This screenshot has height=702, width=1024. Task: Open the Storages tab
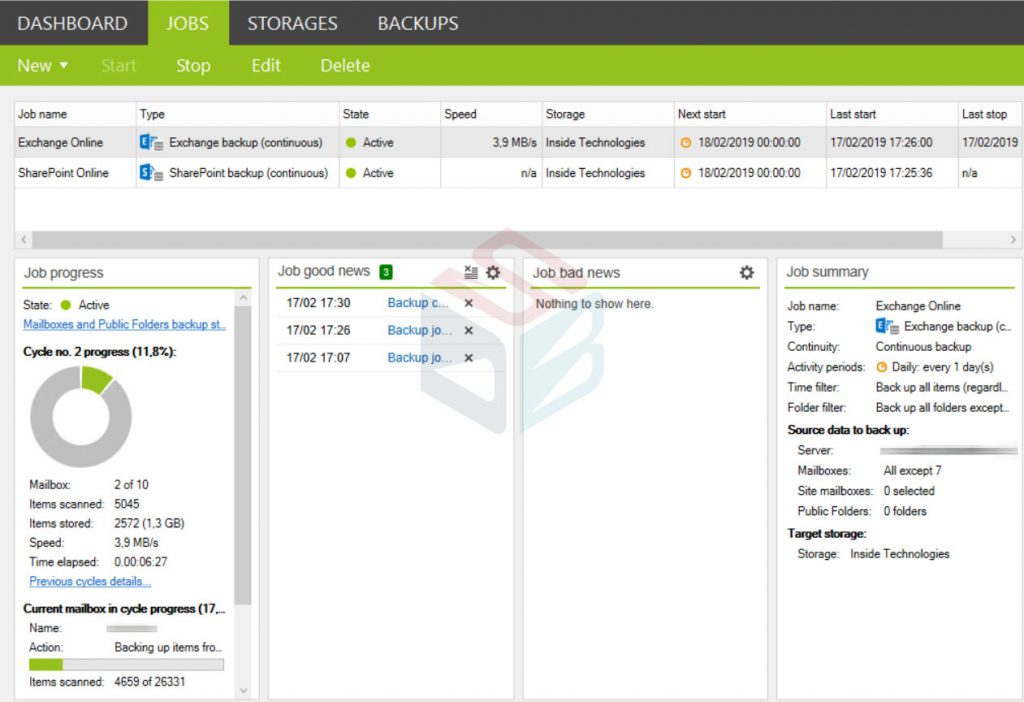pos(292,23)
